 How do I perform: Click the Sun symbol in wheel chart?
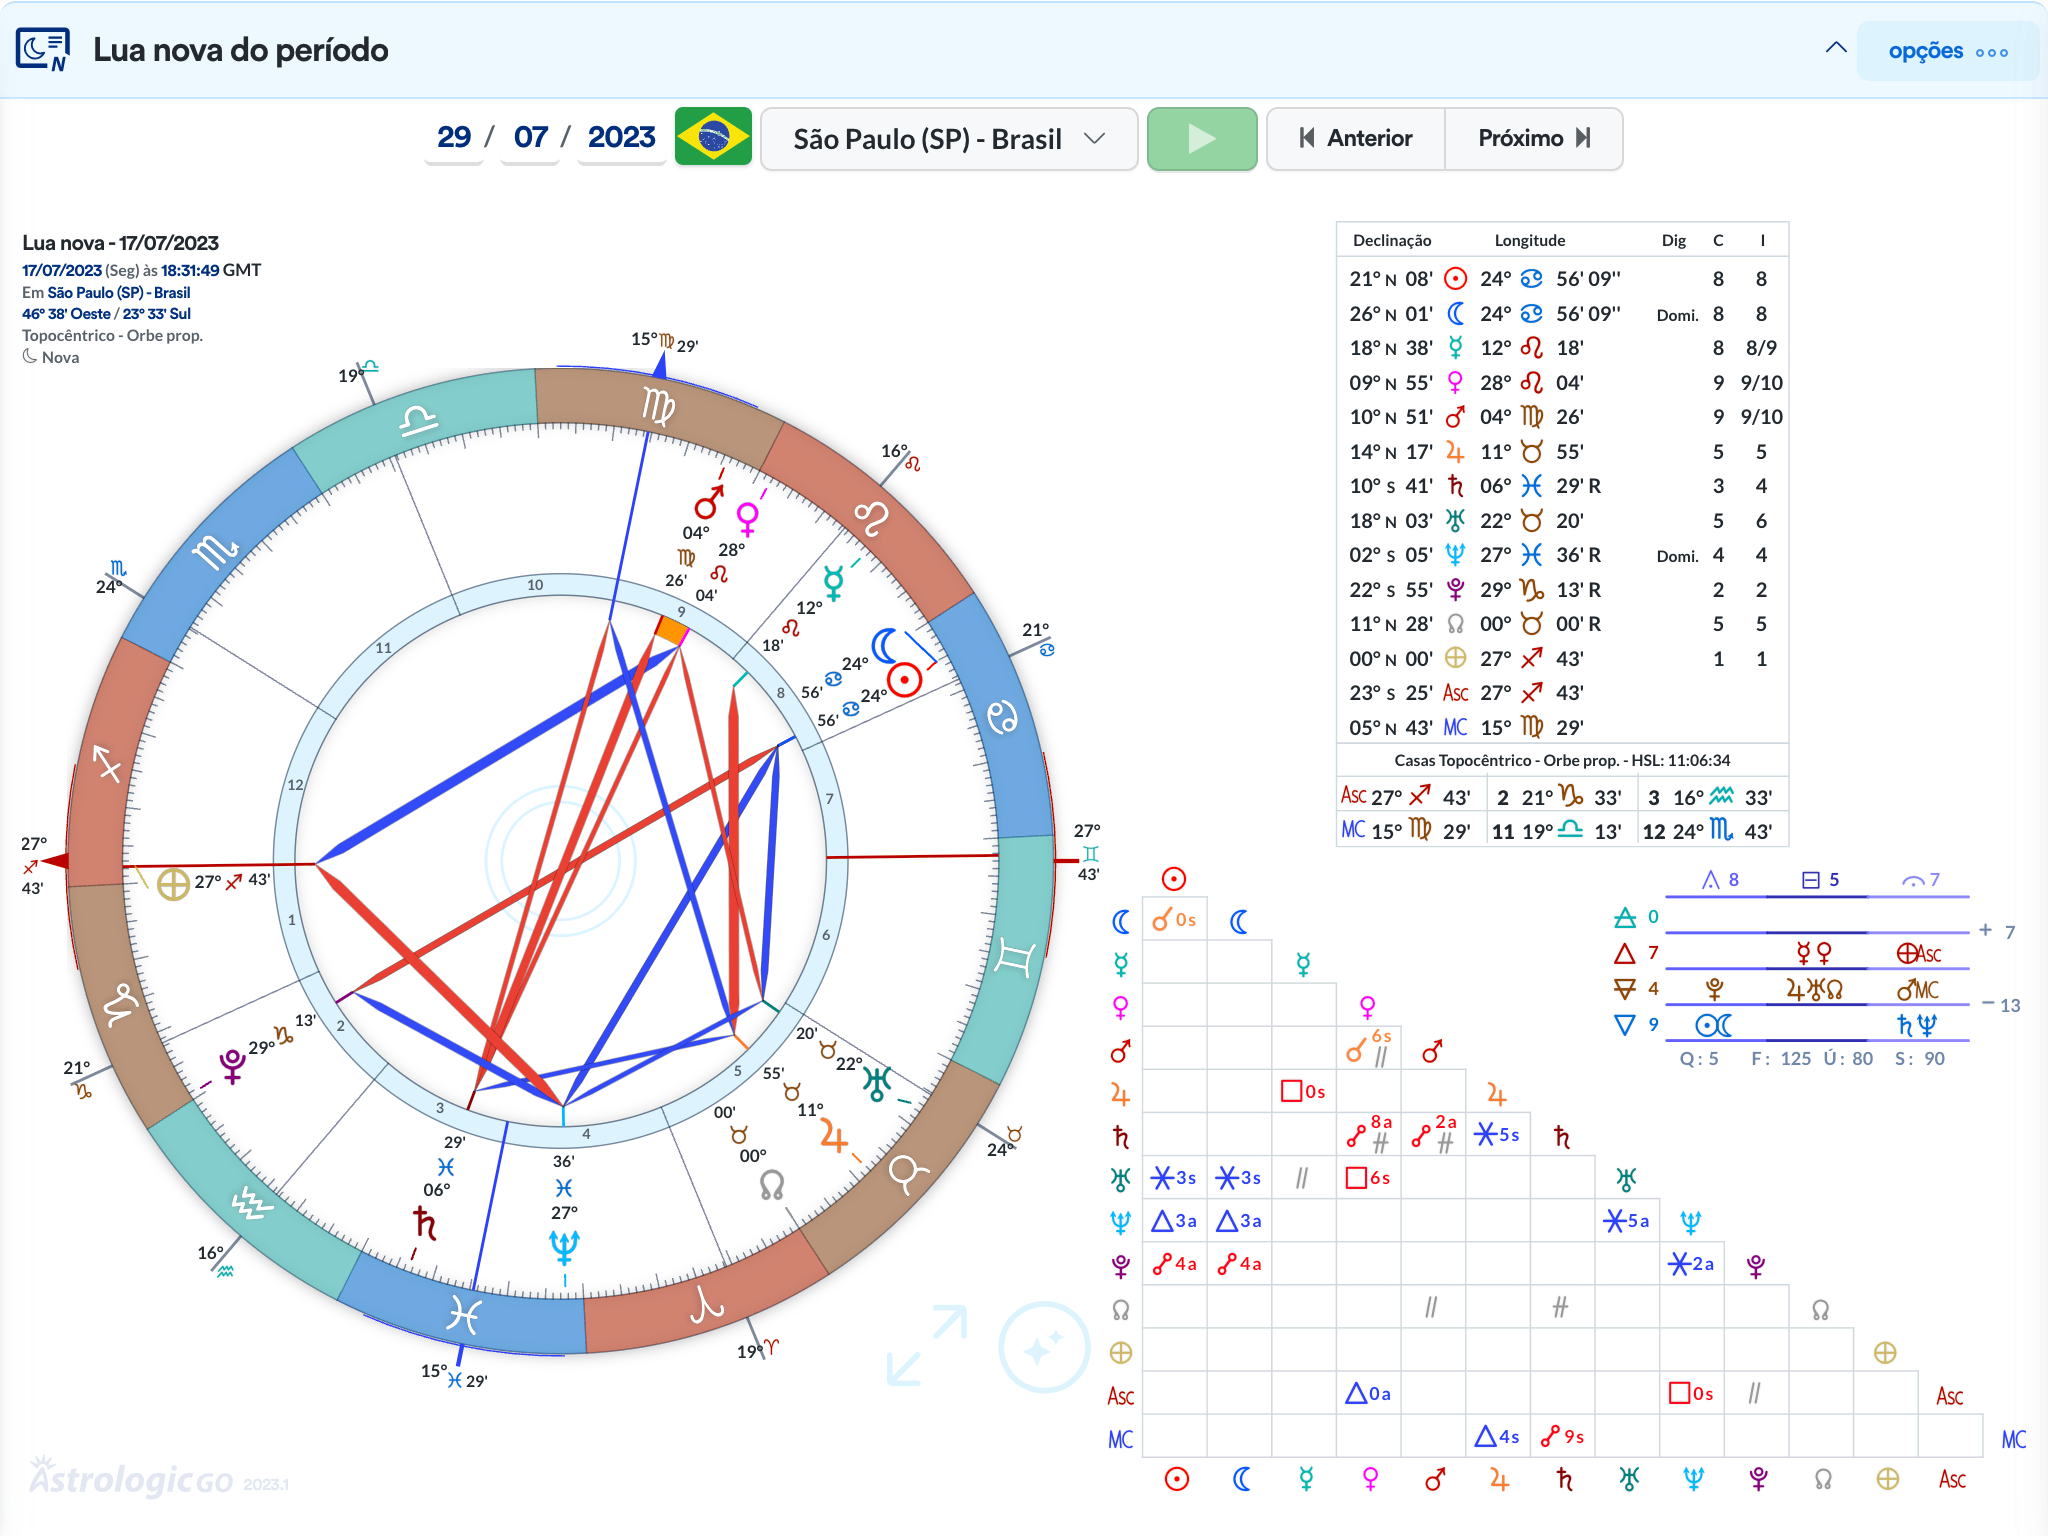[904, 680]
